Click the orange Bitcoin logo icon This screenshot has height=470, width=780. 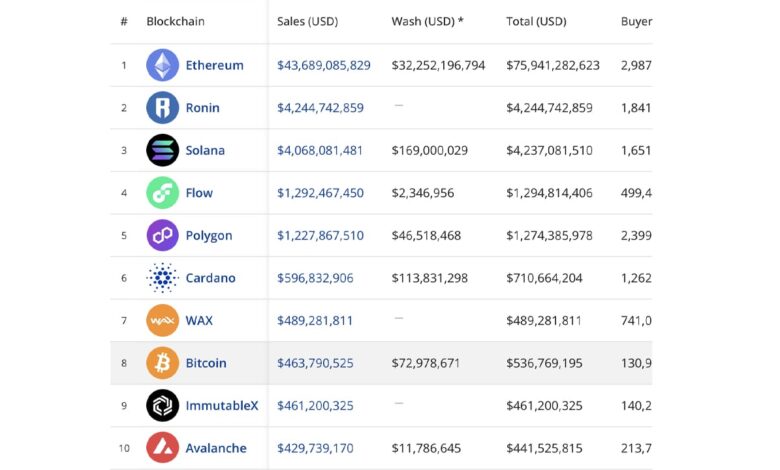coord(163,363)
